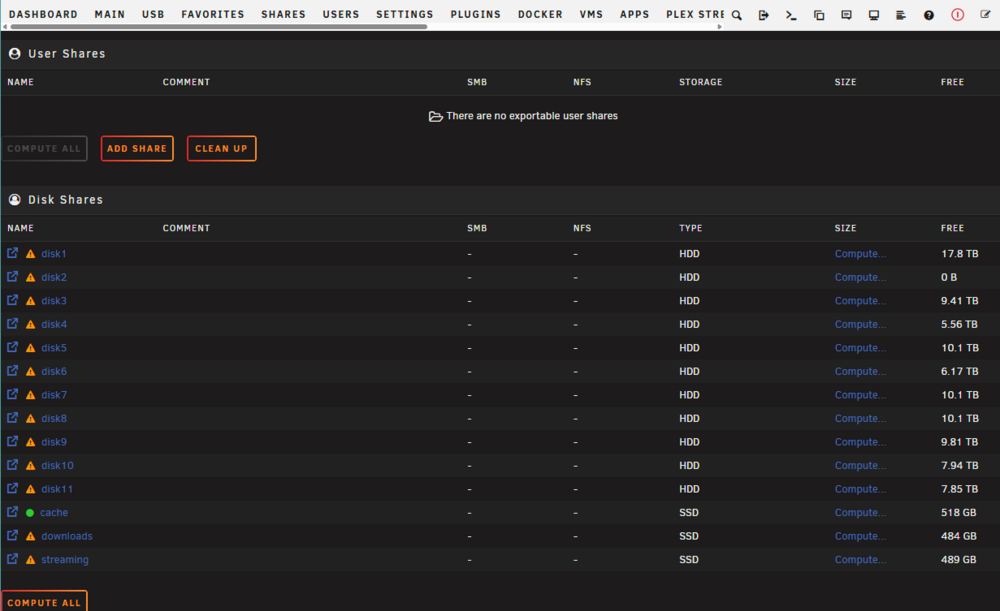Click the logout icon in header
The height and width of the screenshot is (611, 1000).
pyautogui.click(x=763, y=15)
